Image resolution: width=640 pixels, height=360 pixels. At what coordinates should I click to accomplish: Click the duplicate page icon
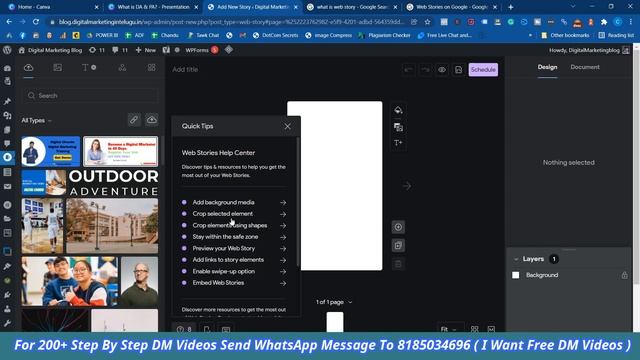398,245
